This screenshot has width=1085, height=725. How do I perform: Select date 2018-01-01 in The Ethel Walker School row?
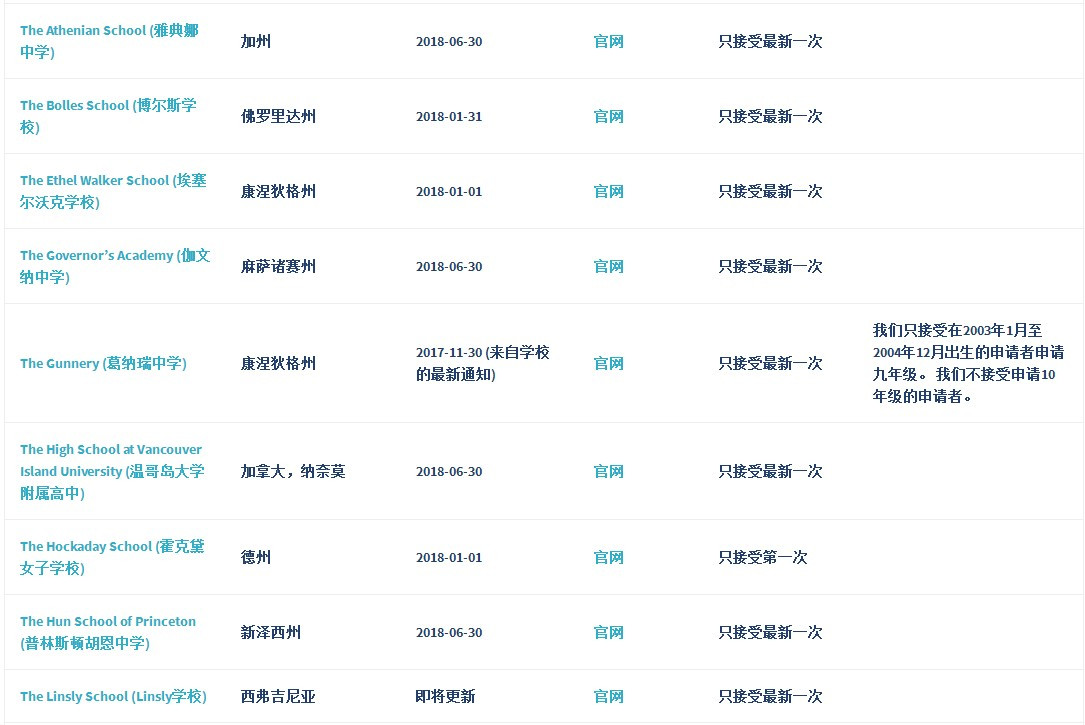(x=449, y=191)
